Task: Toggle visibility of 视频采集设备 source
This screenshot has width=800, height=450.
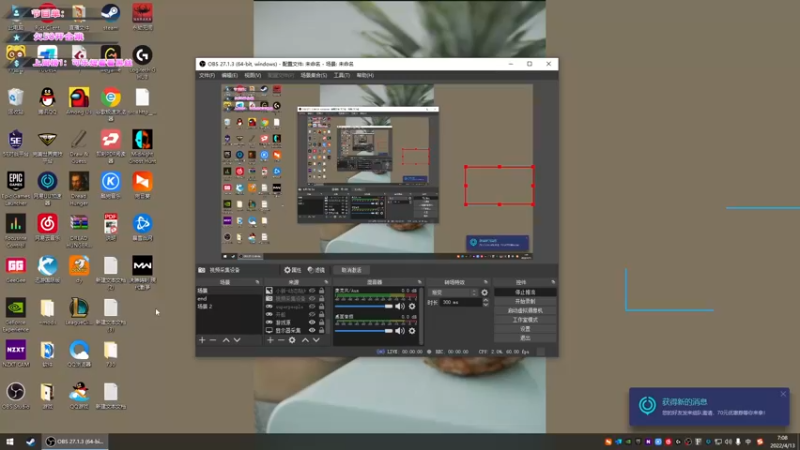Action: point(312,298)
